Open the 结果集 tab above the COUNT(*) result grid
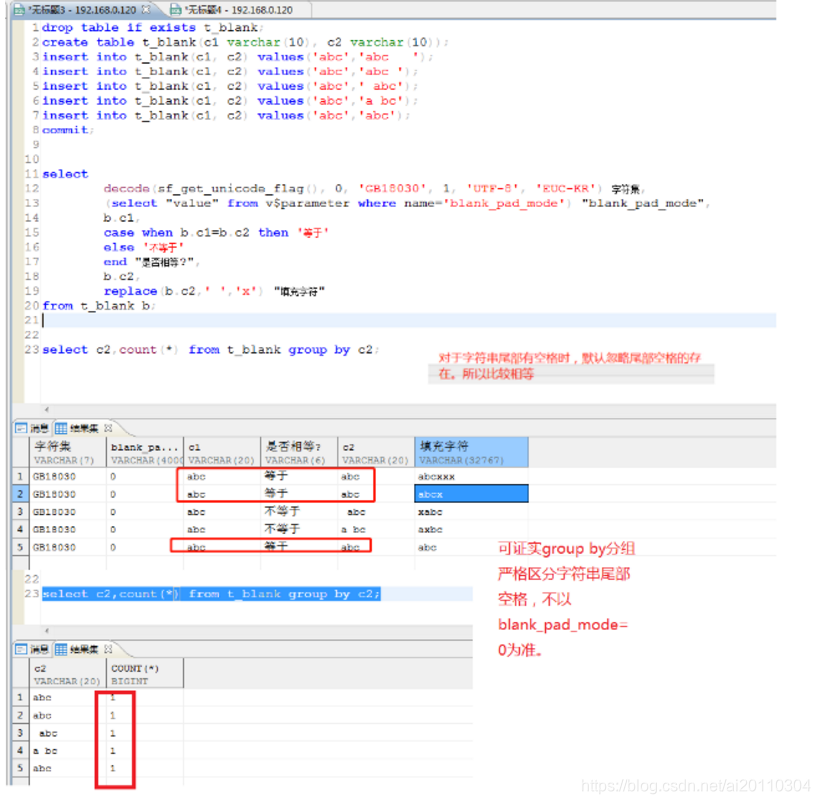Screen dimensions: 820x804 click(x=77, y=649)
